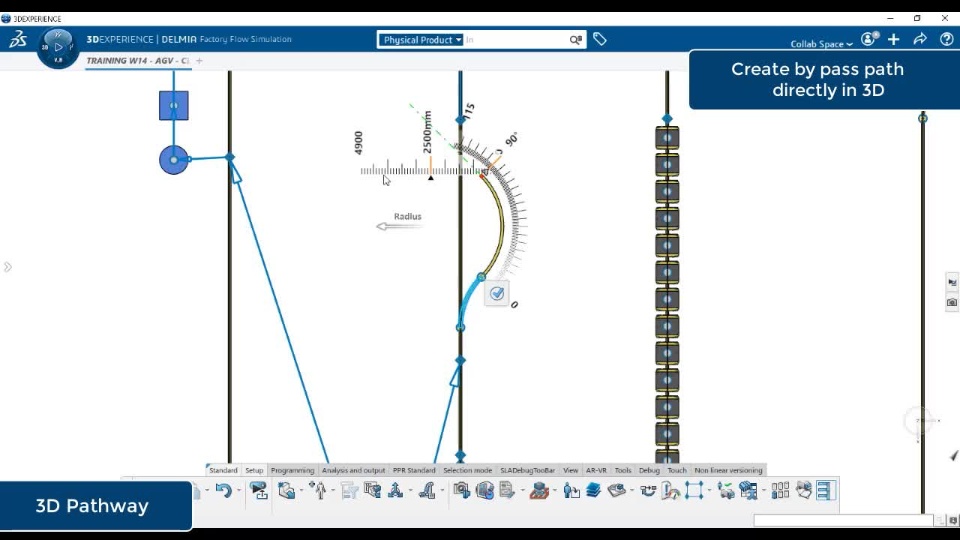The height and width of the screenshot is (540, 960).
Task: Click the teal endpoint at arc bottom
Action: click(460, 328)
